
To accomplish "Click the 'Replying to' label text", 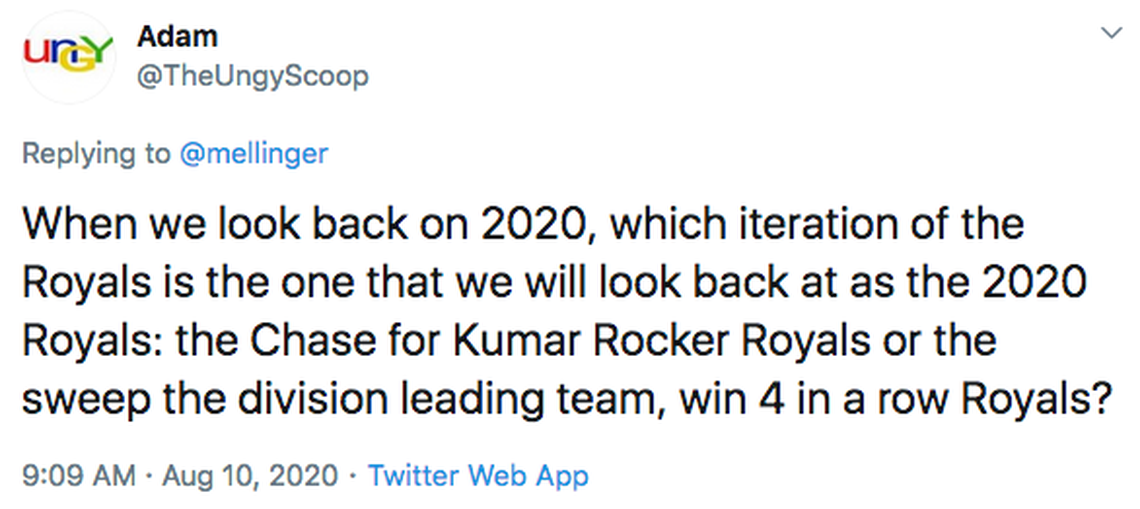I will pos(96,153).
